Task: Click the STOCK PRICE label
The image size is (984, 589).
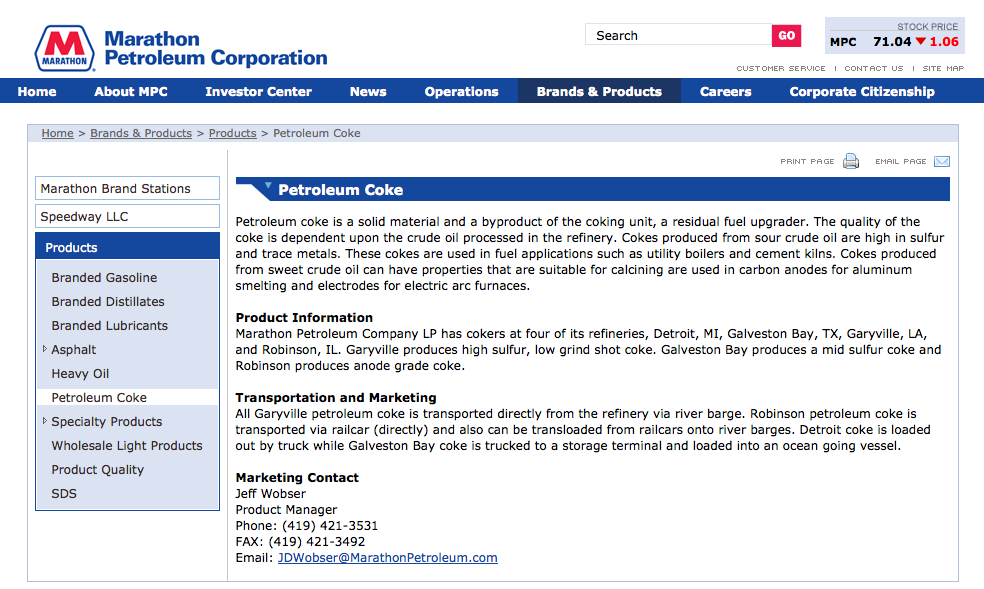Action: point(928,26)
